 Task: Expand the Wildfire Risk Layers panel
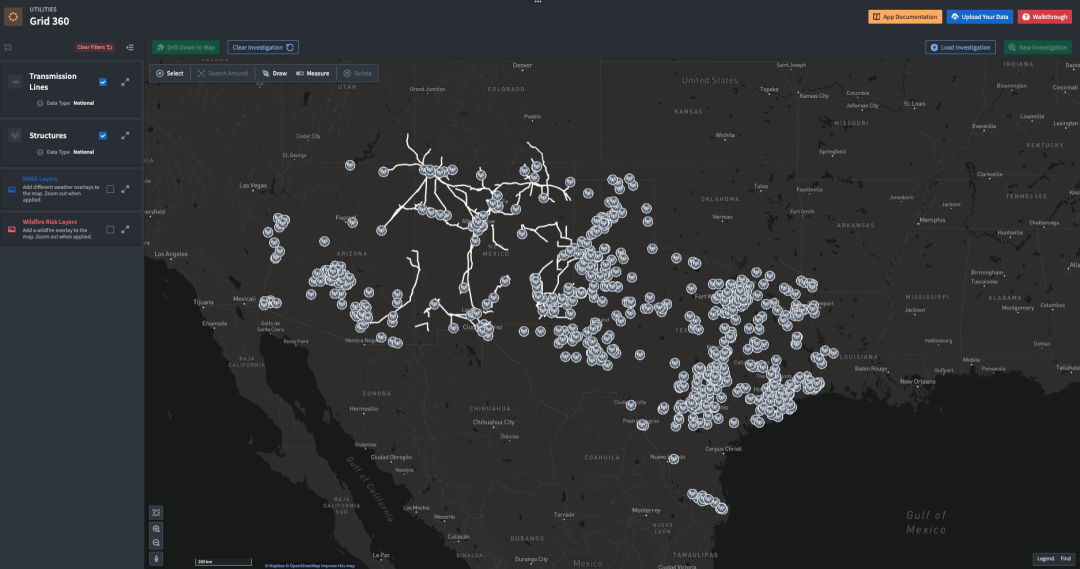point(125,229)
